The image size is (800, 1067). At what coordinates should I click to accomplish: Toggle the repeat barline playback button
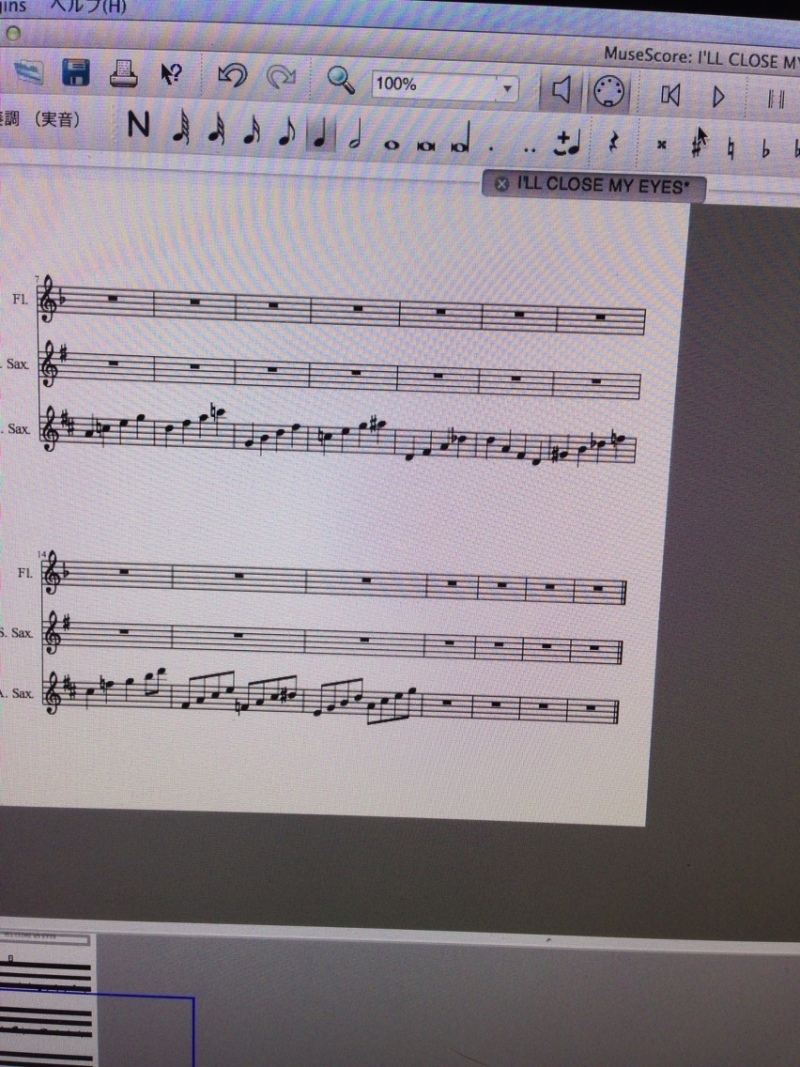(x=776, y=99)
